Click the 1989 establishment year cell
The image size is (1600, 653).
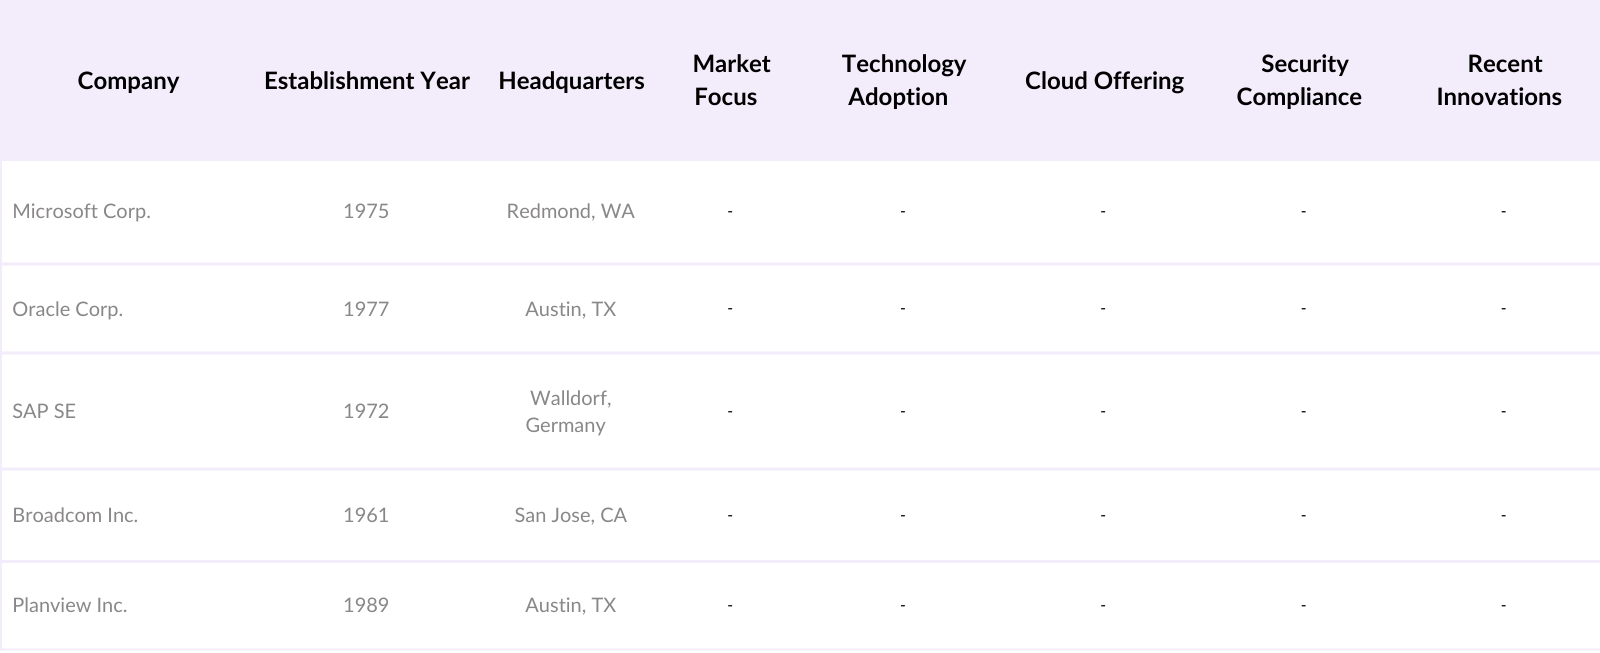tap(366, 605)
